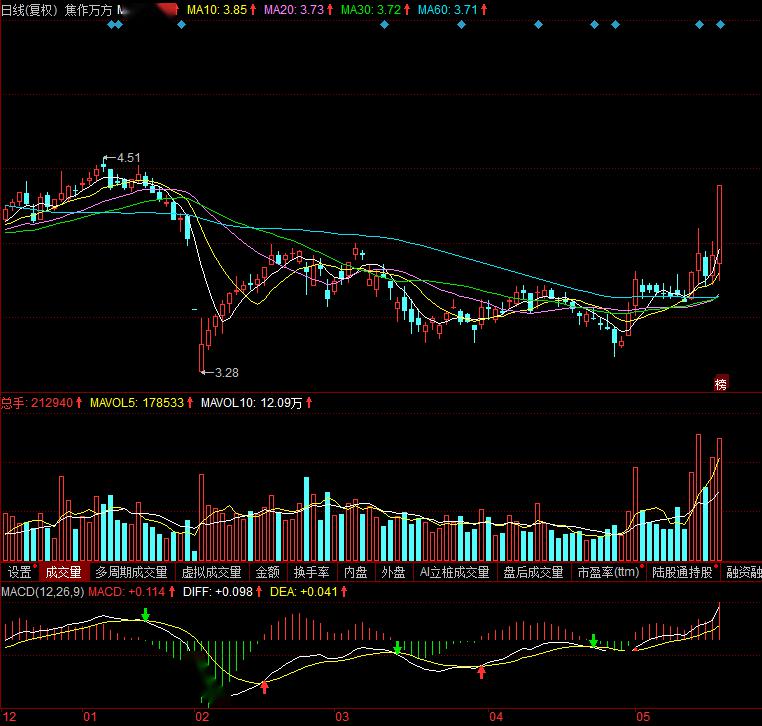Click the rightmost blue diamond event marker
Image resolution: width=762 pixels, height=726 pixels.
pyautogui.click(x=720, y=24)
